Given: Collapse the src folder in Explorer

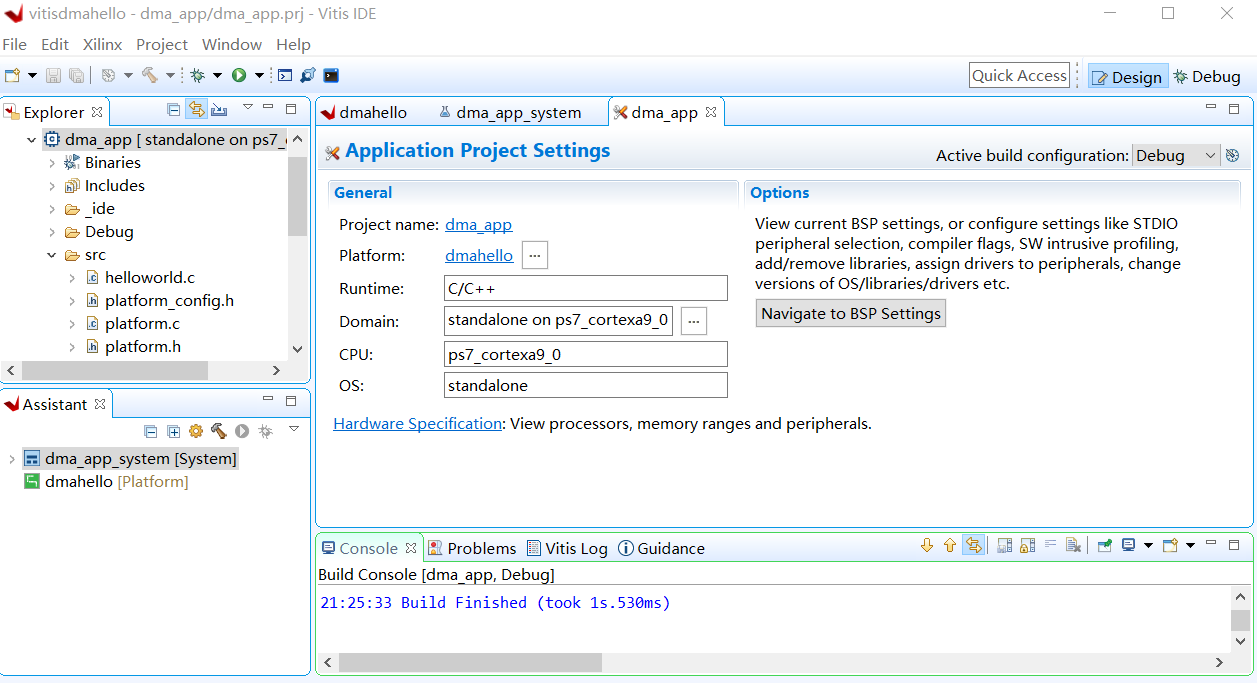Looking at the screenshot, I should click(x=51, y=254).
